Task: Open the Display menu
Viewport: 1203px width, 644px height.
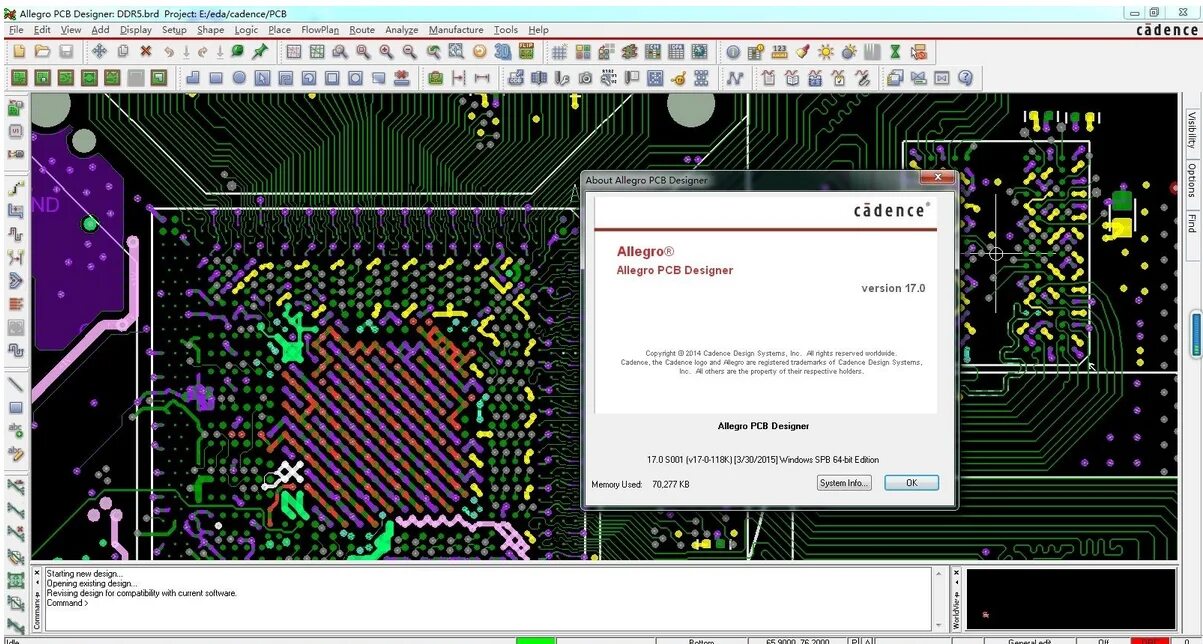Action: click(136, 30)
